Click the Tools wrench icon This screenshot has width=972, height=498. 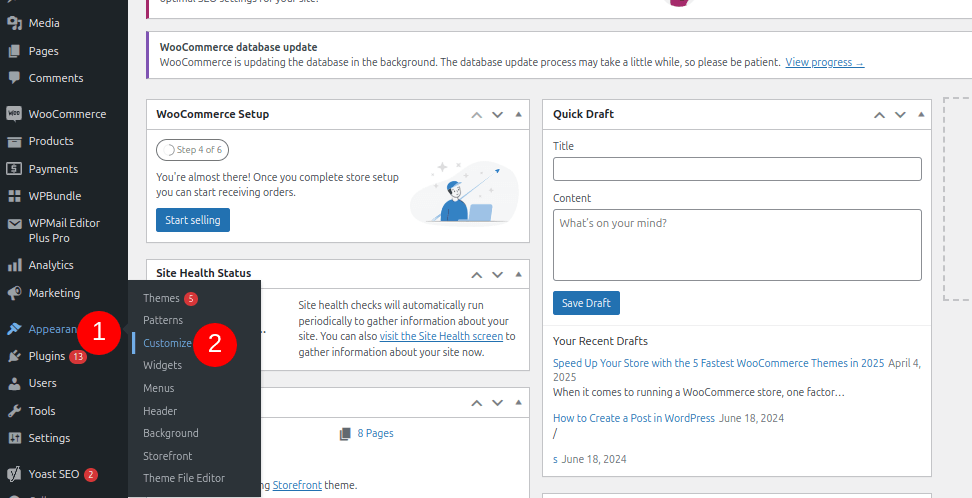(14, 411)
